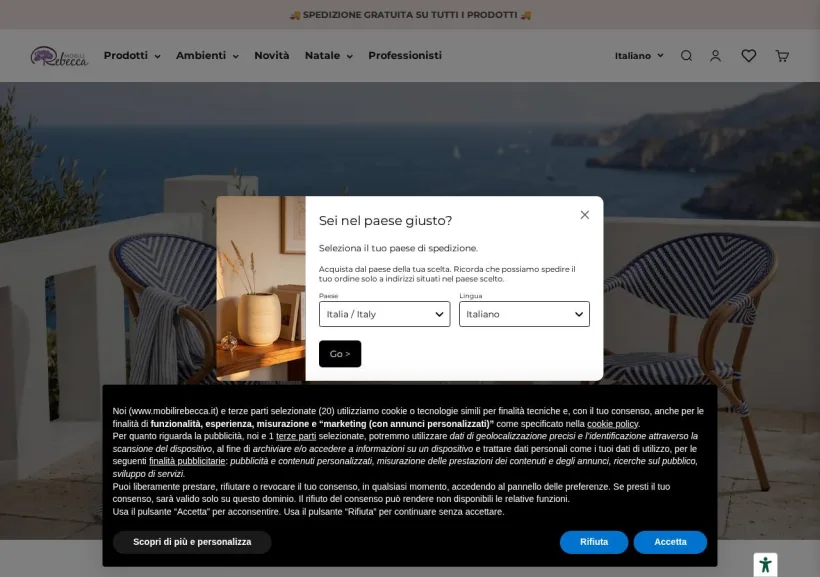The image size is (820, 577).
Task: Open the Lingua dropdown showing Italiano
Action: coord(524,314)
